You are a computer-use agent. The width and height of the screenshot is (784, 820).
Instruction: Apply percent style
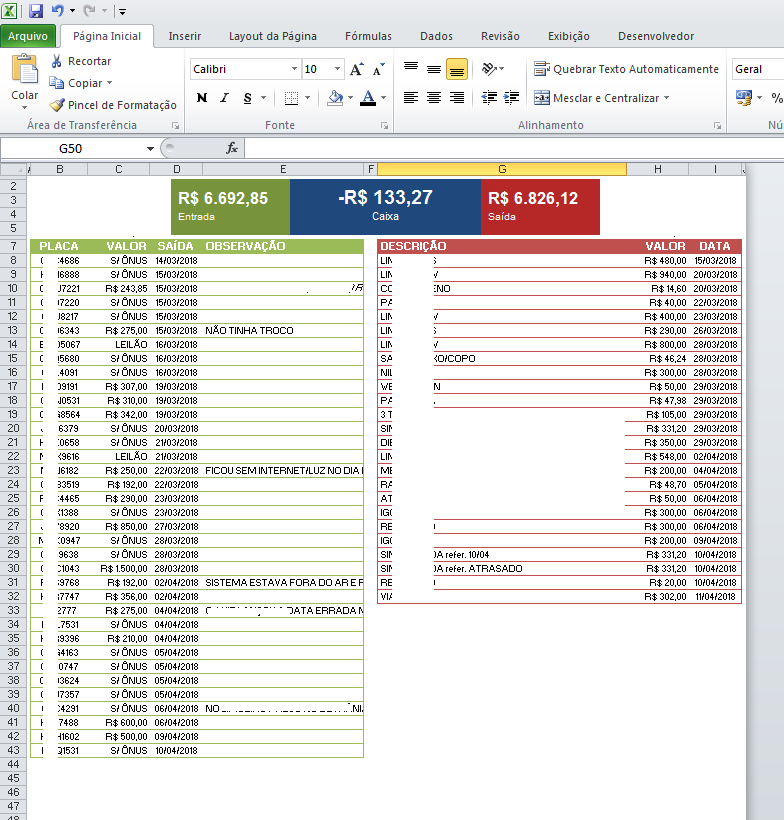[777, 98]
